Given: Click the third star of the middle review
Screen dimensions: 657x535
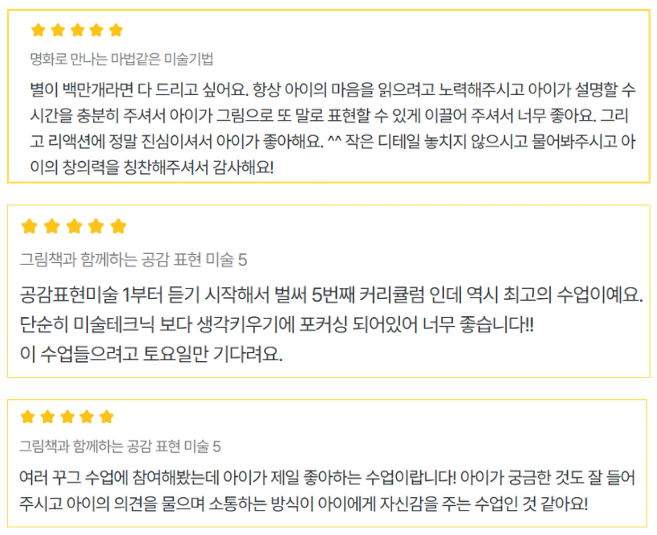Looking at the screenshot, I should (x=74, y=226).
